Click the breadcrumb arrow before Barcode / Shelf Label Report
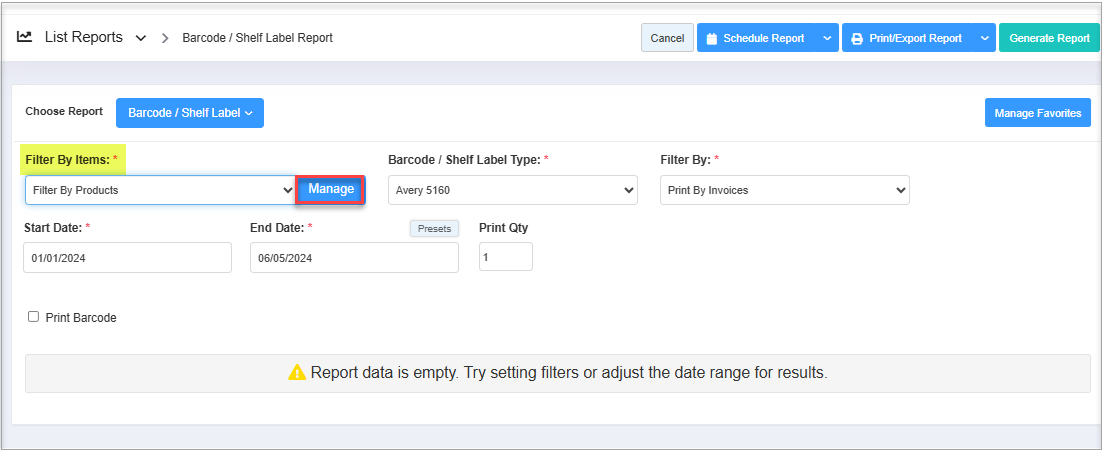The image size is (1102, 450). 165,38
